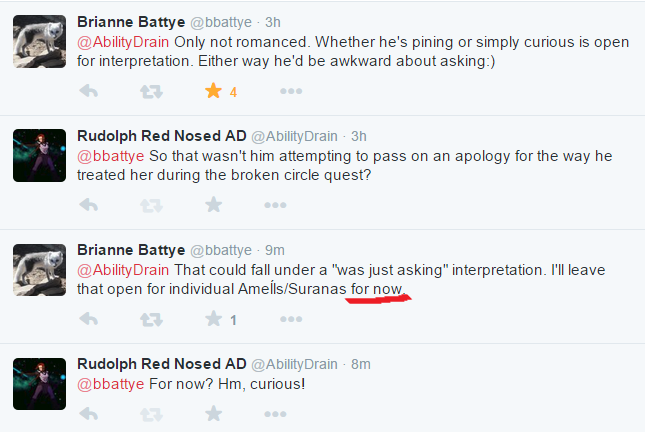Favorite Rudolph's broken circle quest tweet
The width and height of the screenshot is (645, 432).
[212, 205]
